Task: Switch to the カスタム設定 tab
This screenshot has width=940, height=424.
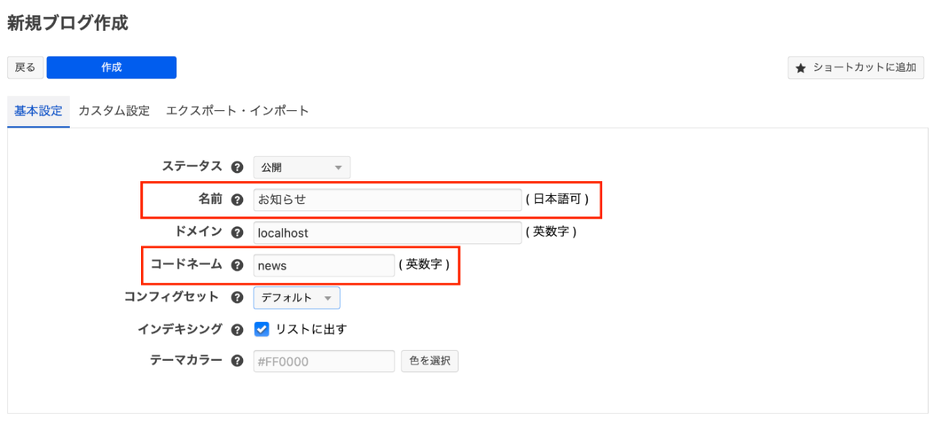Action: (114, 111)
